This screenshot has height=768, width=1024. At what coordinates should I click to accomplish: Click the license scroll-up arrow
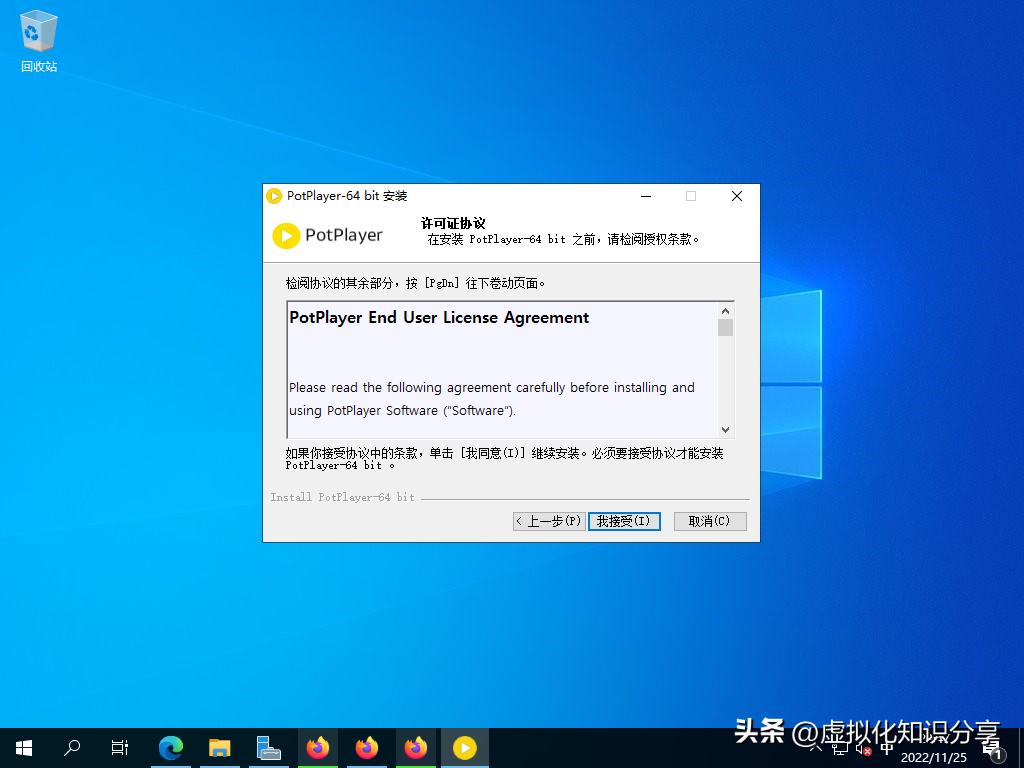coord(727,310)
